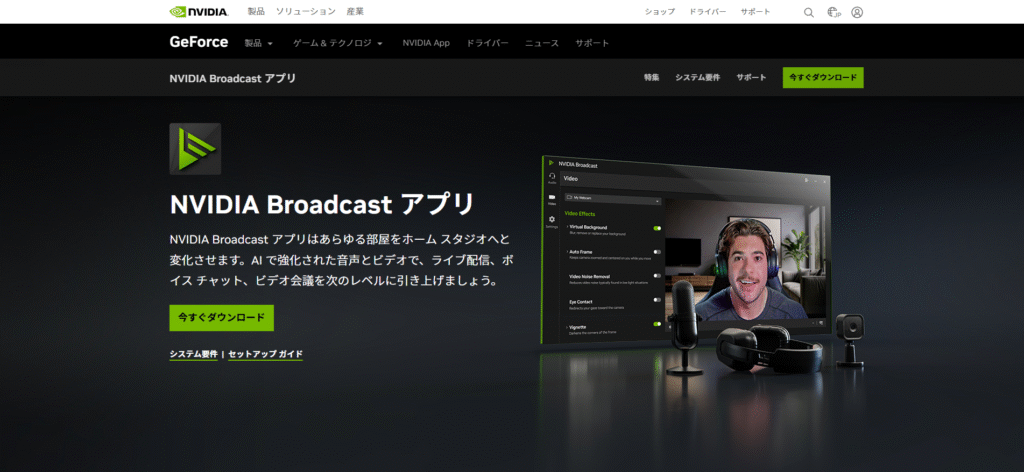Open ドライバー in the GeForce navigation bar
This screenshot has height=472, width=1024.
(487, 43)
